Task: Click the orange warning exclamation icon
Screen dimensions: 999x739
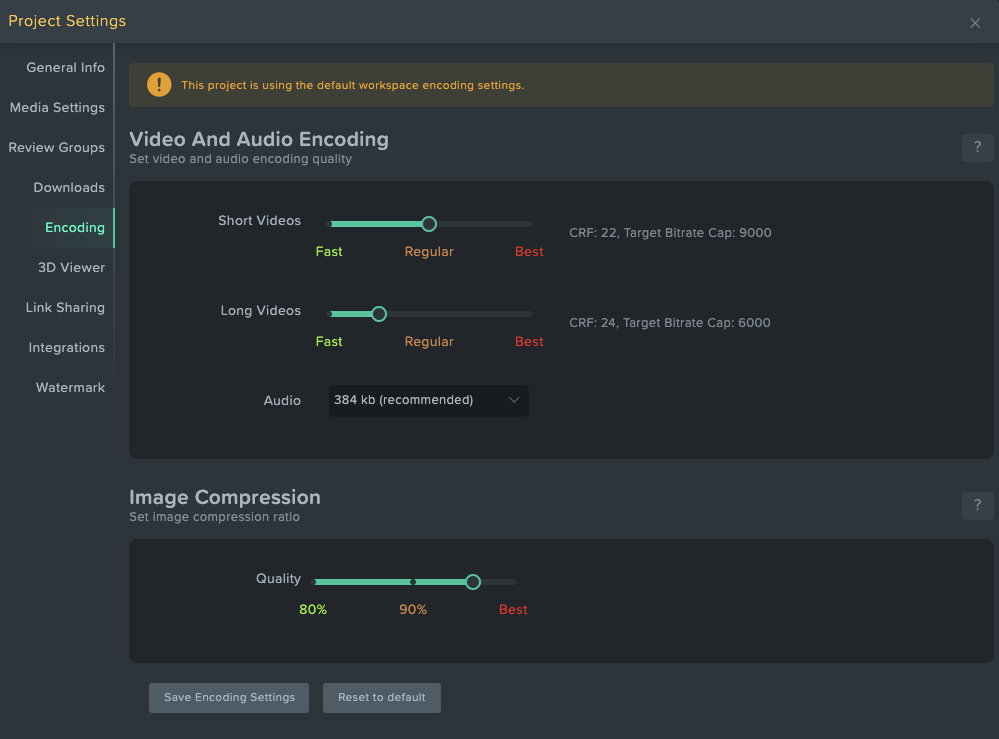Action: click(159, 85)
